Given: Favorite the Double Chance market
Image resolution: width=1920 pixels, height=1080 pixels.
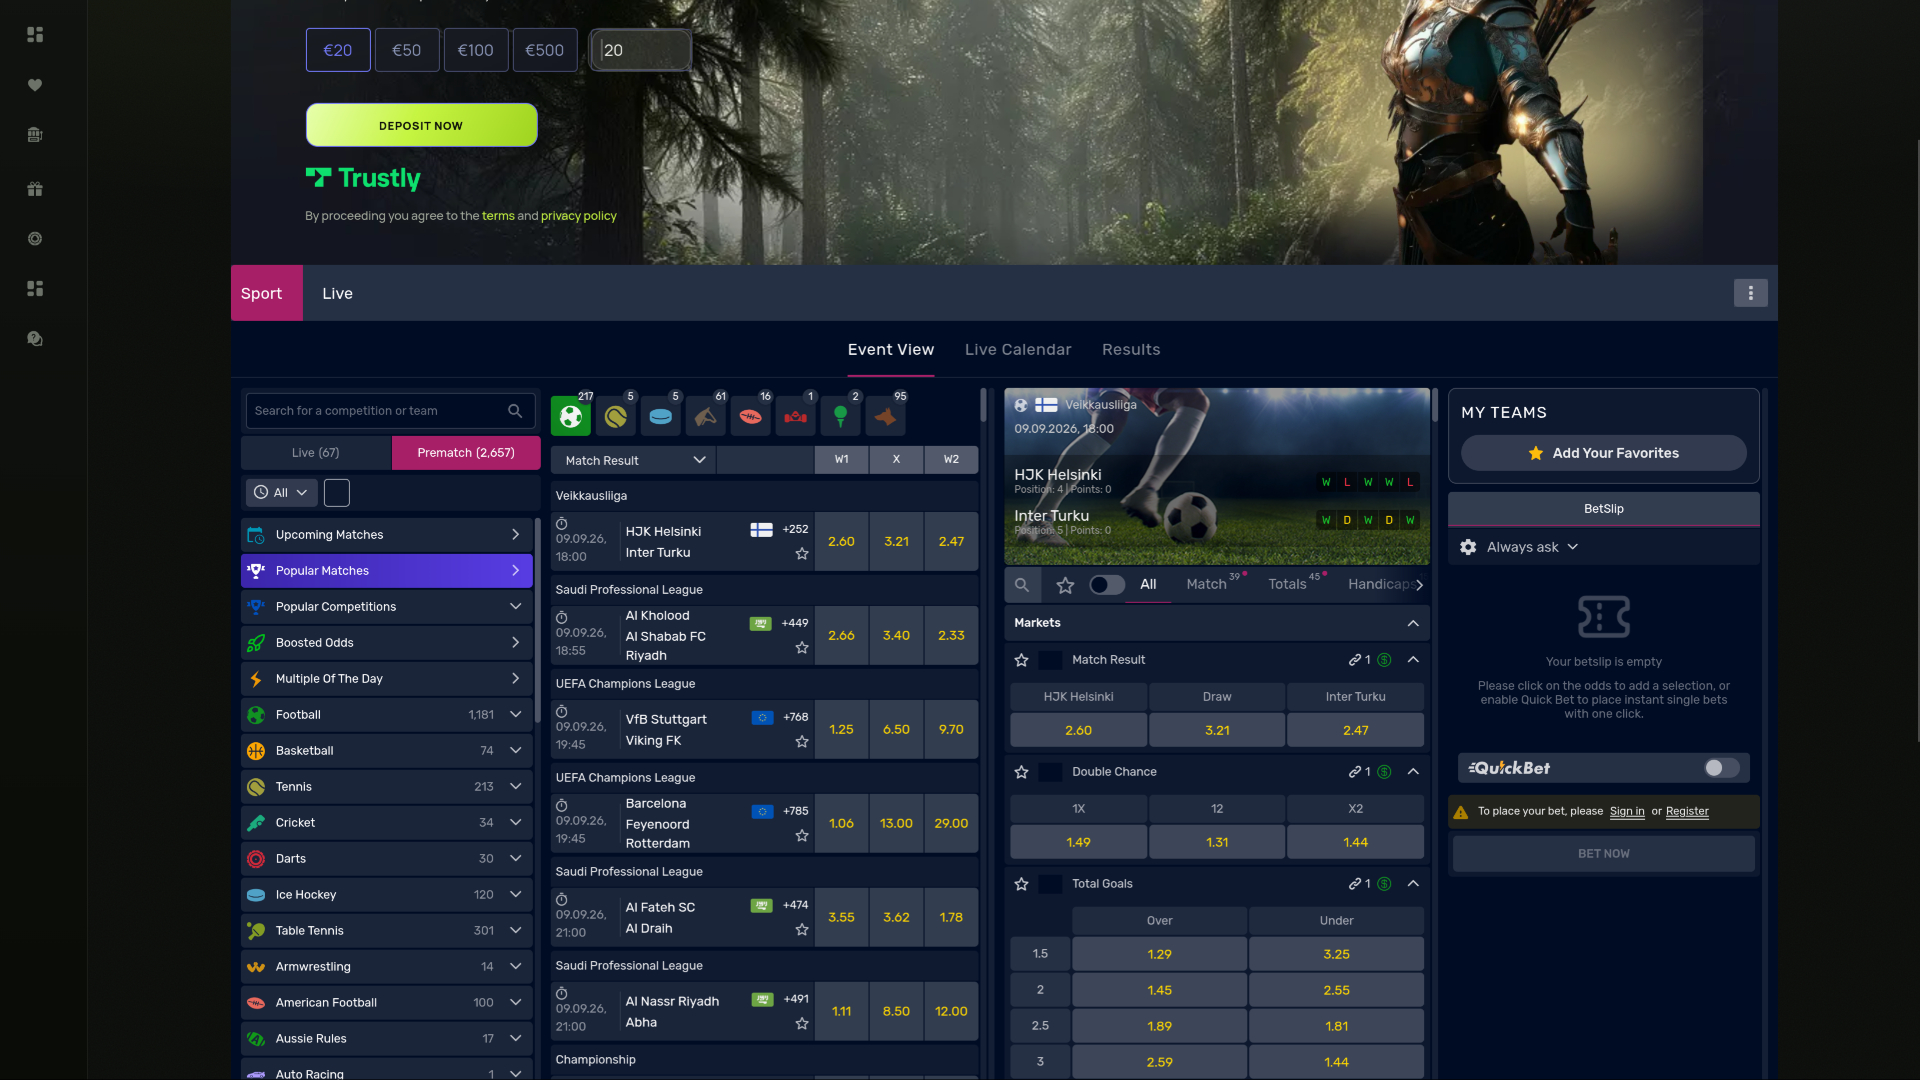Looking at the screenshot, I should tap(1021, 772).
